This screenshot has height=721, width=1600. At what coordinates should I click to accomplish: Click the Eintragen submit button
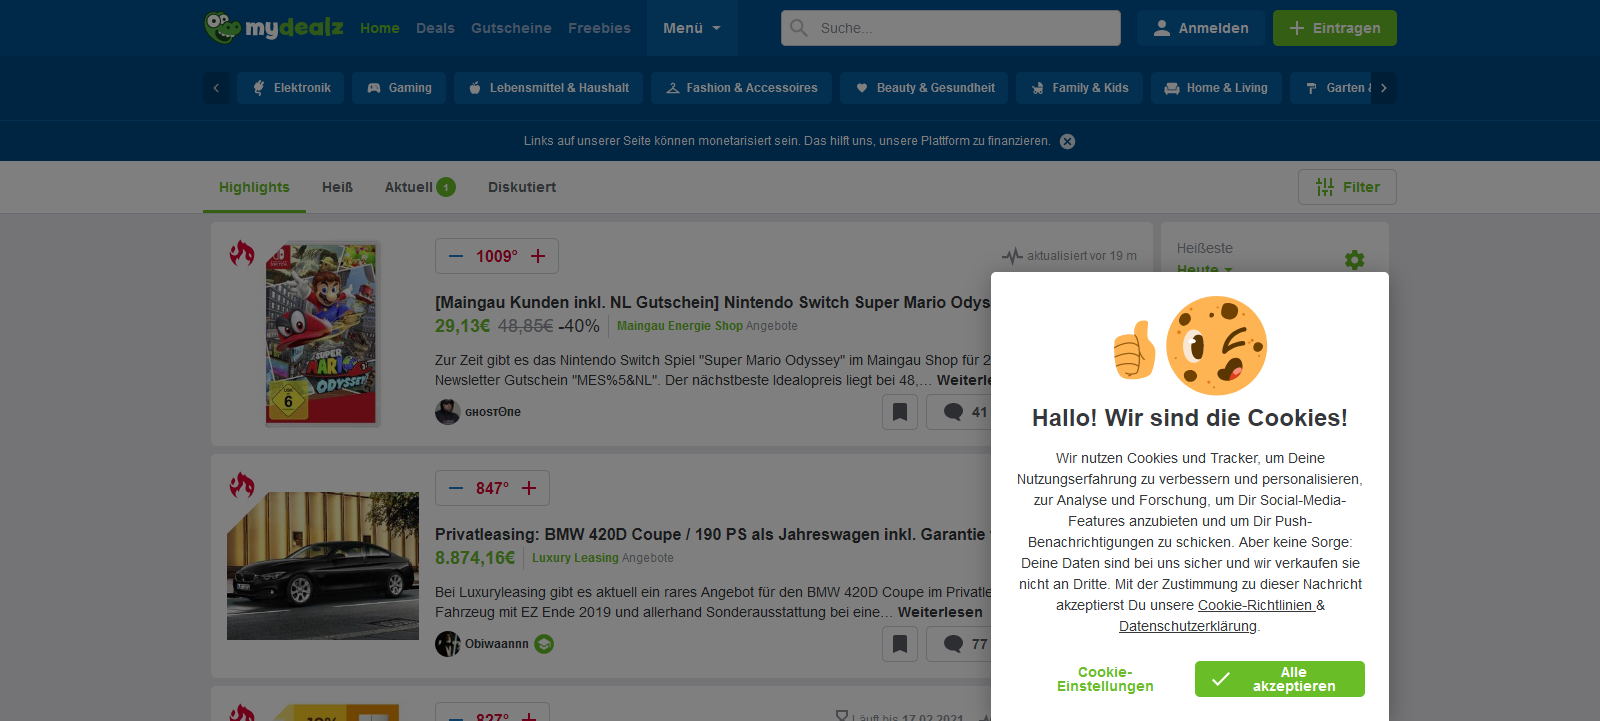[x=1335, y=28]
